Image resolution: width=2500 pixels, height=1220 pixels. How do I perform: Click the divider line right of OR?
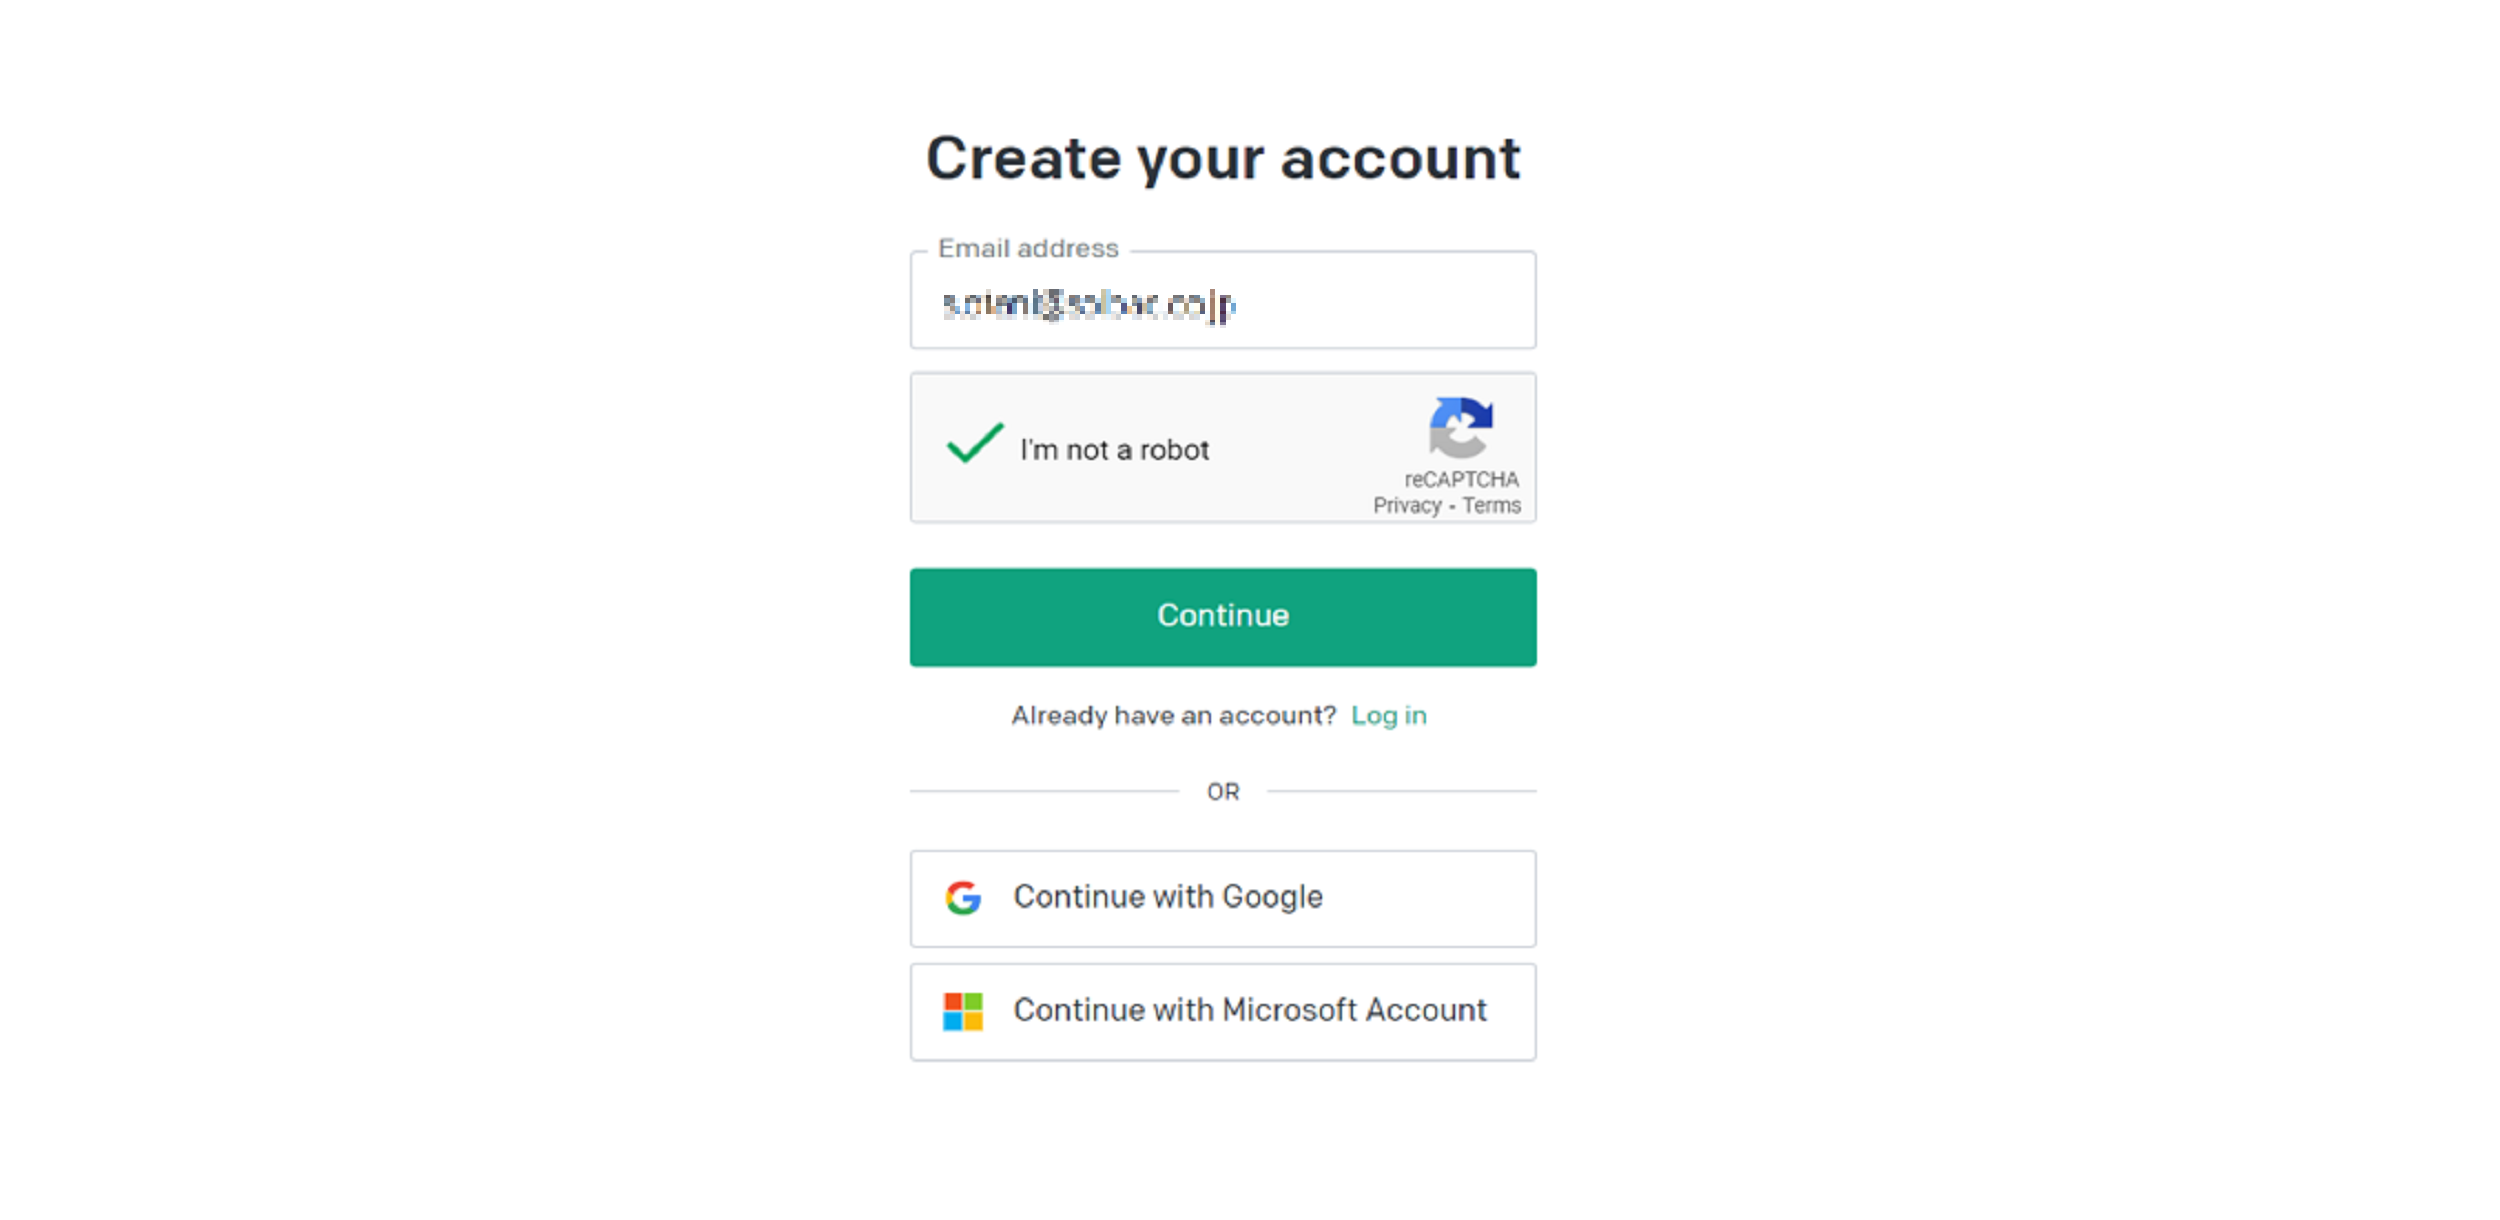click(1401, 791)
